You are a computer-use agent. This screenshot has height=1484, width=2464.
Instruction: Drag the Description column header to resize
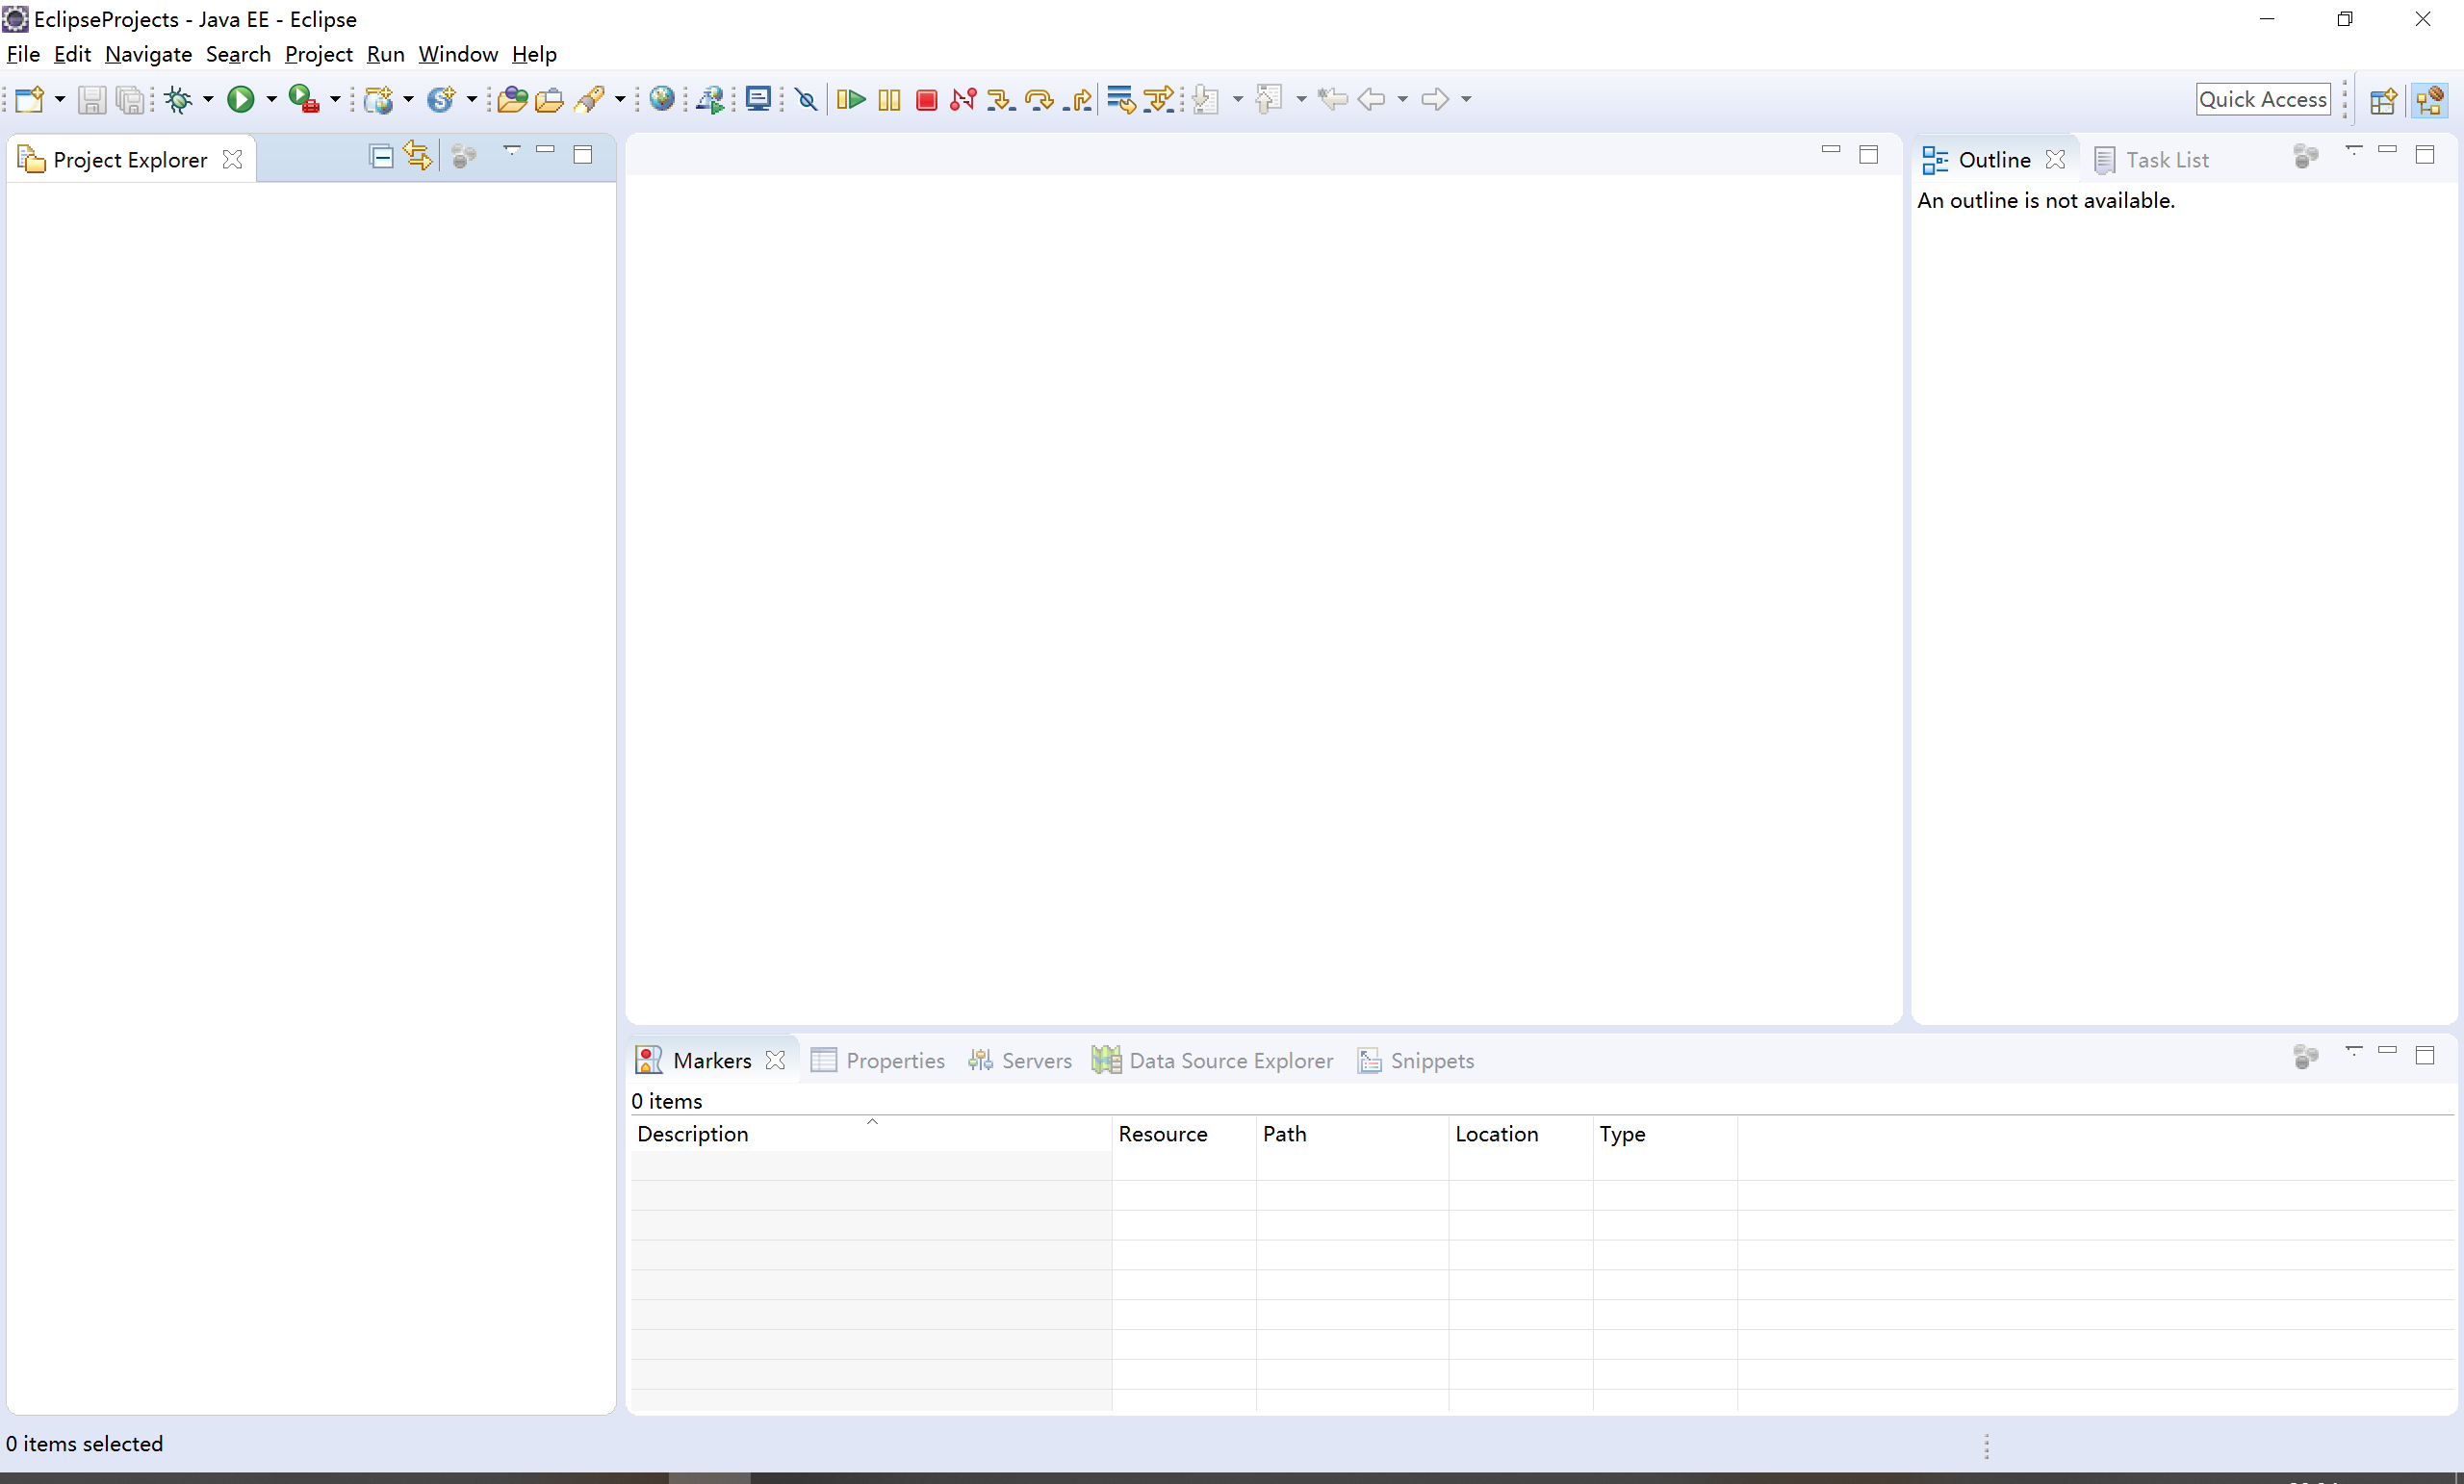1111,1134
